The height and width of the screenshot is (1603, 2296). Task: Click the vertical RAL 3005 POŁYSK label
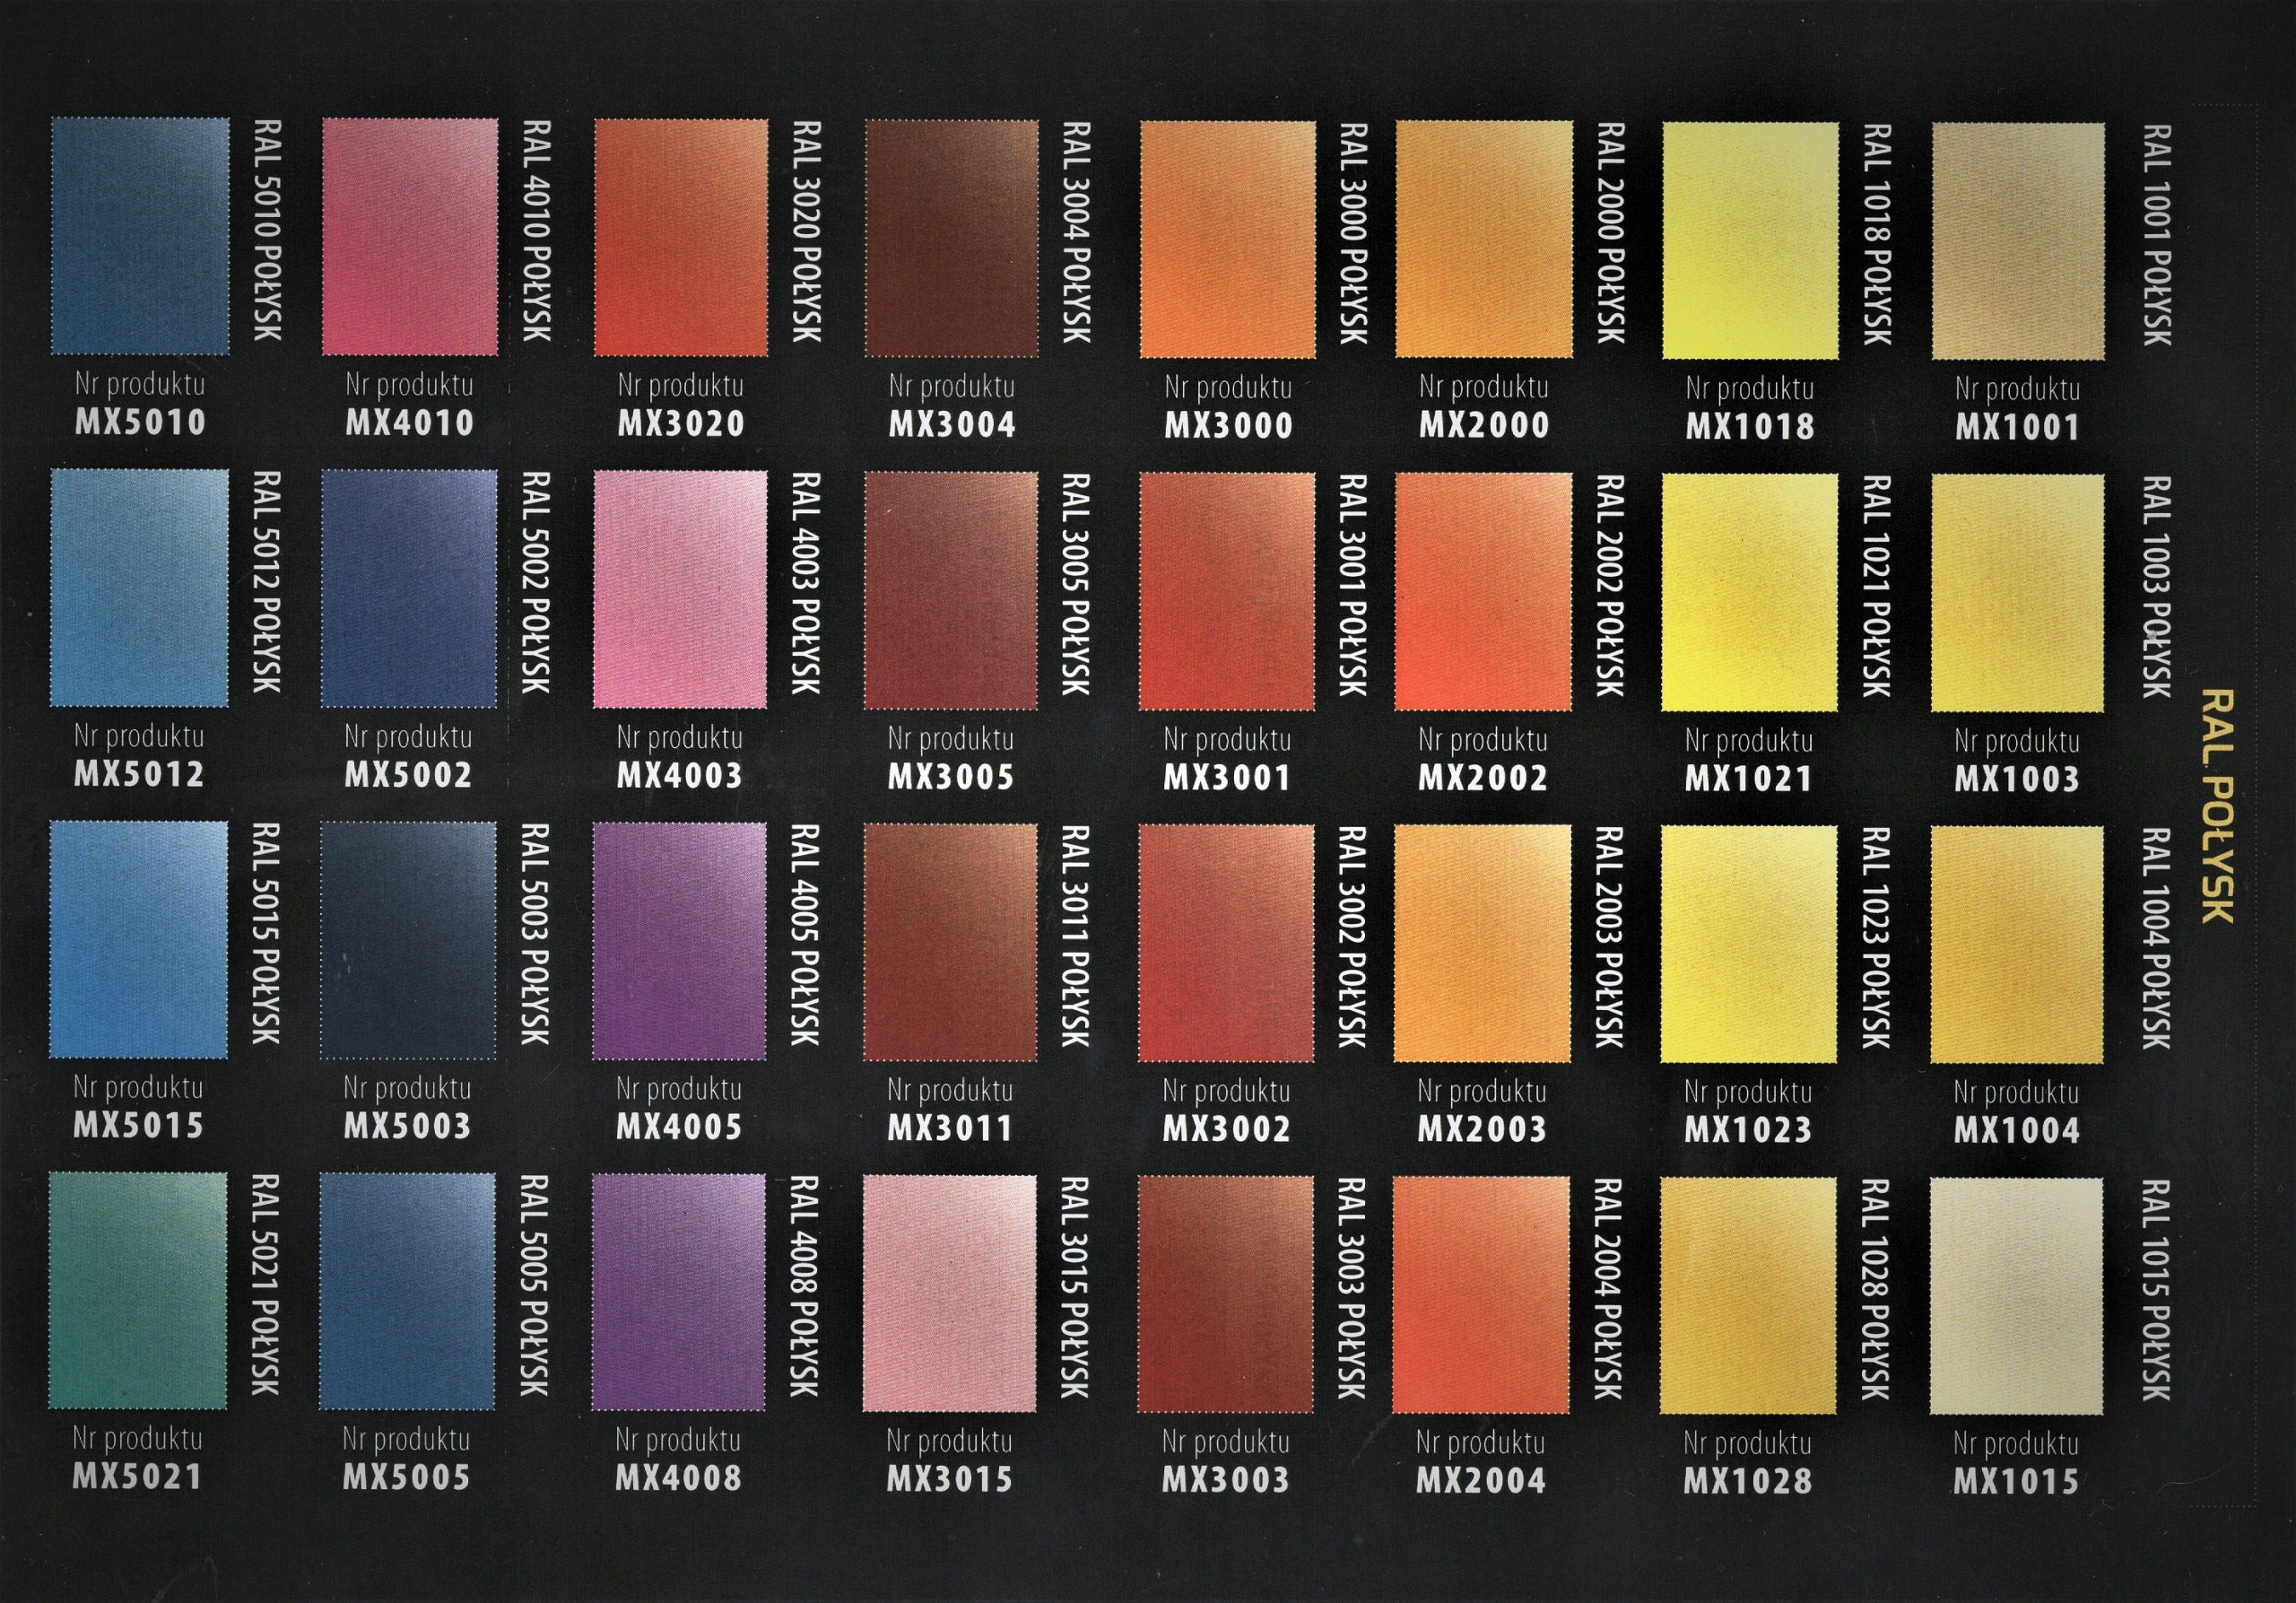(1075, 584)
